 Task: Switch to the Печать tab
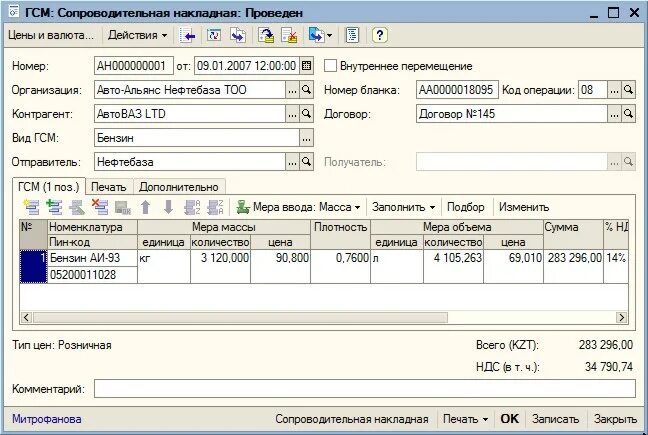[109, 187]
